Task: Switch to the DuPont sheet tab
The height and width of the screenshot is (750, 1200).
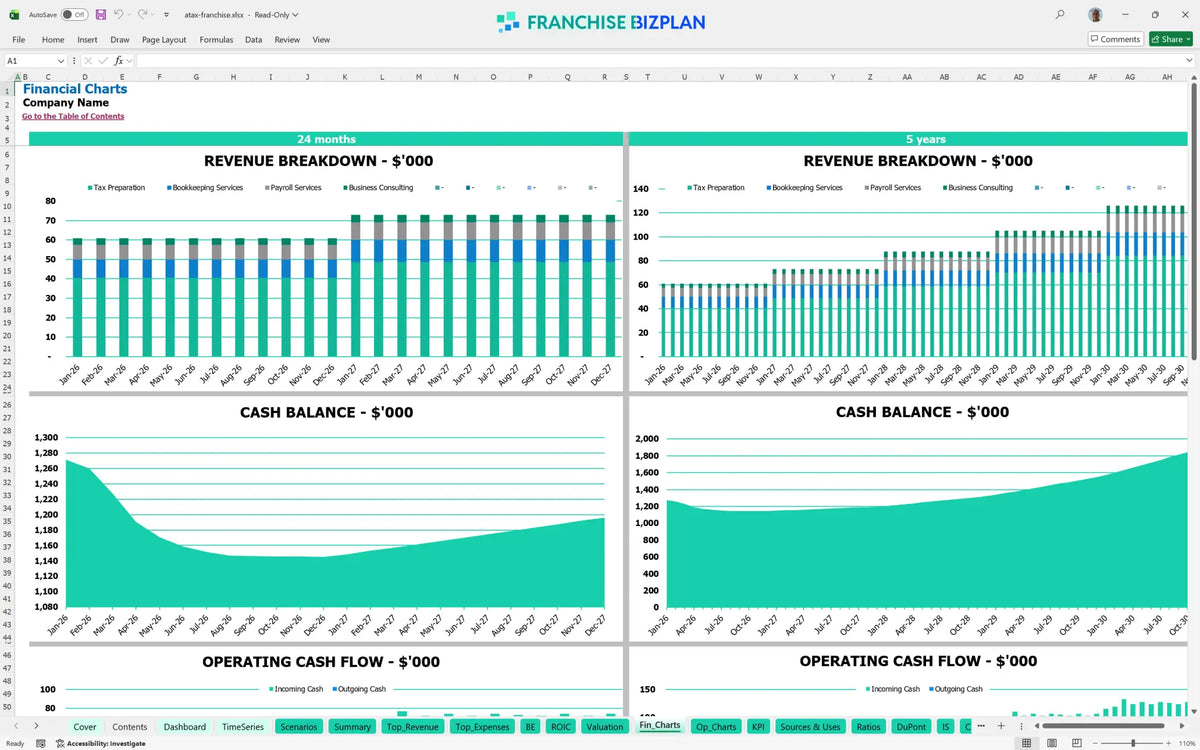Action: point(911,727)
